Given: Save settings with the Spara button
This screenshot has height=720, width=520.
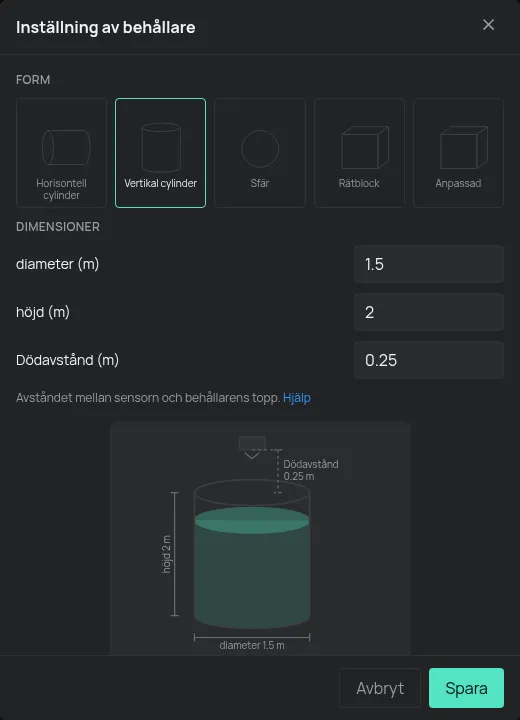Looking at the screenshot, I should pyautogui.click(x=466, y=688).
